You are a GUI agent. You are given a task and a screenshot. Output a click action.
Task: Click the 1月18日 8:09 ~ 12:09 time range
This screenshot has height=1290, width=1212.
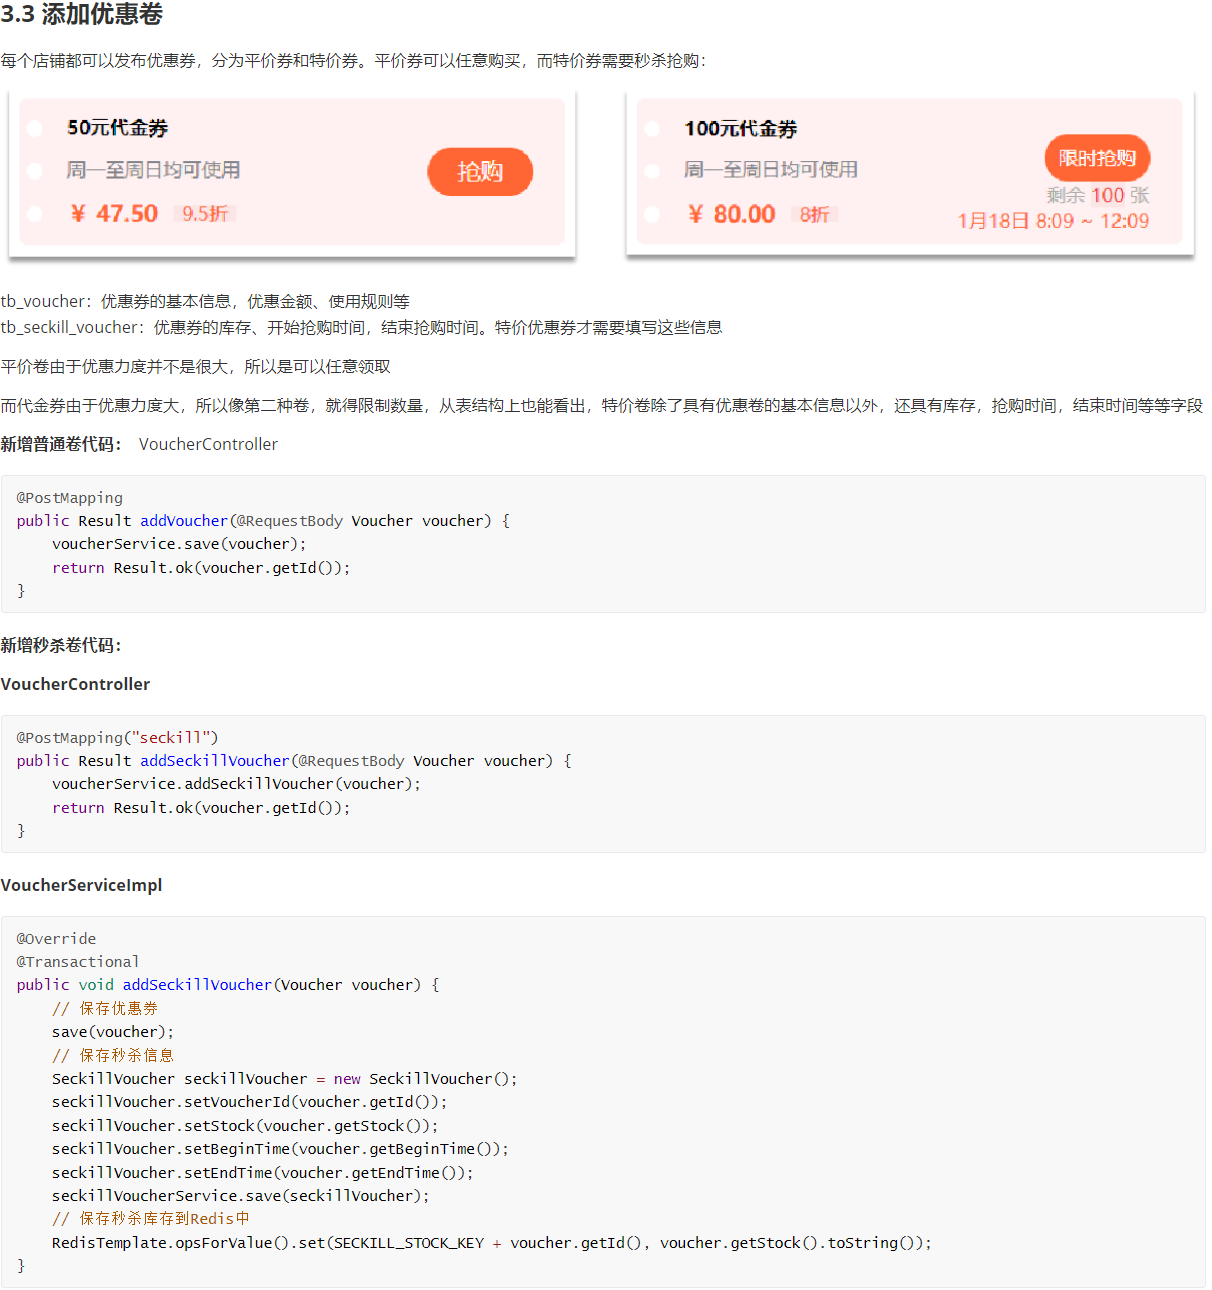1052,221
